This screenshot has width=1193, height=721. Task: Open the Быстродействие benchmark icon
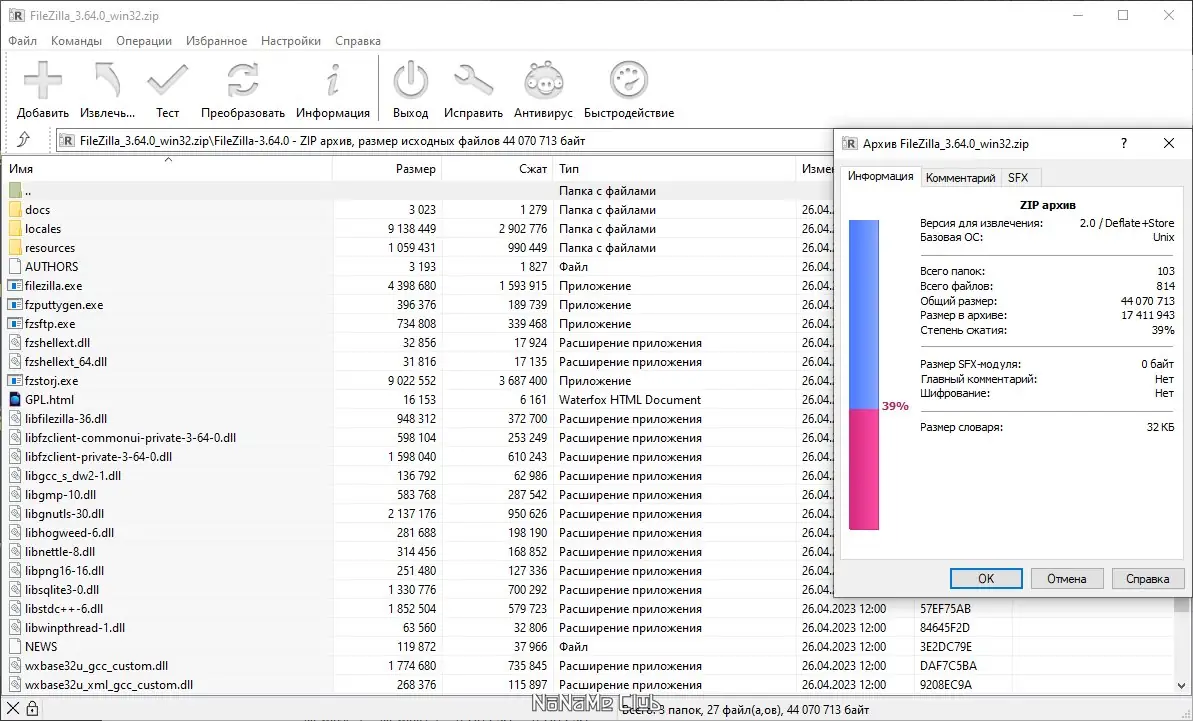[629, 79]
